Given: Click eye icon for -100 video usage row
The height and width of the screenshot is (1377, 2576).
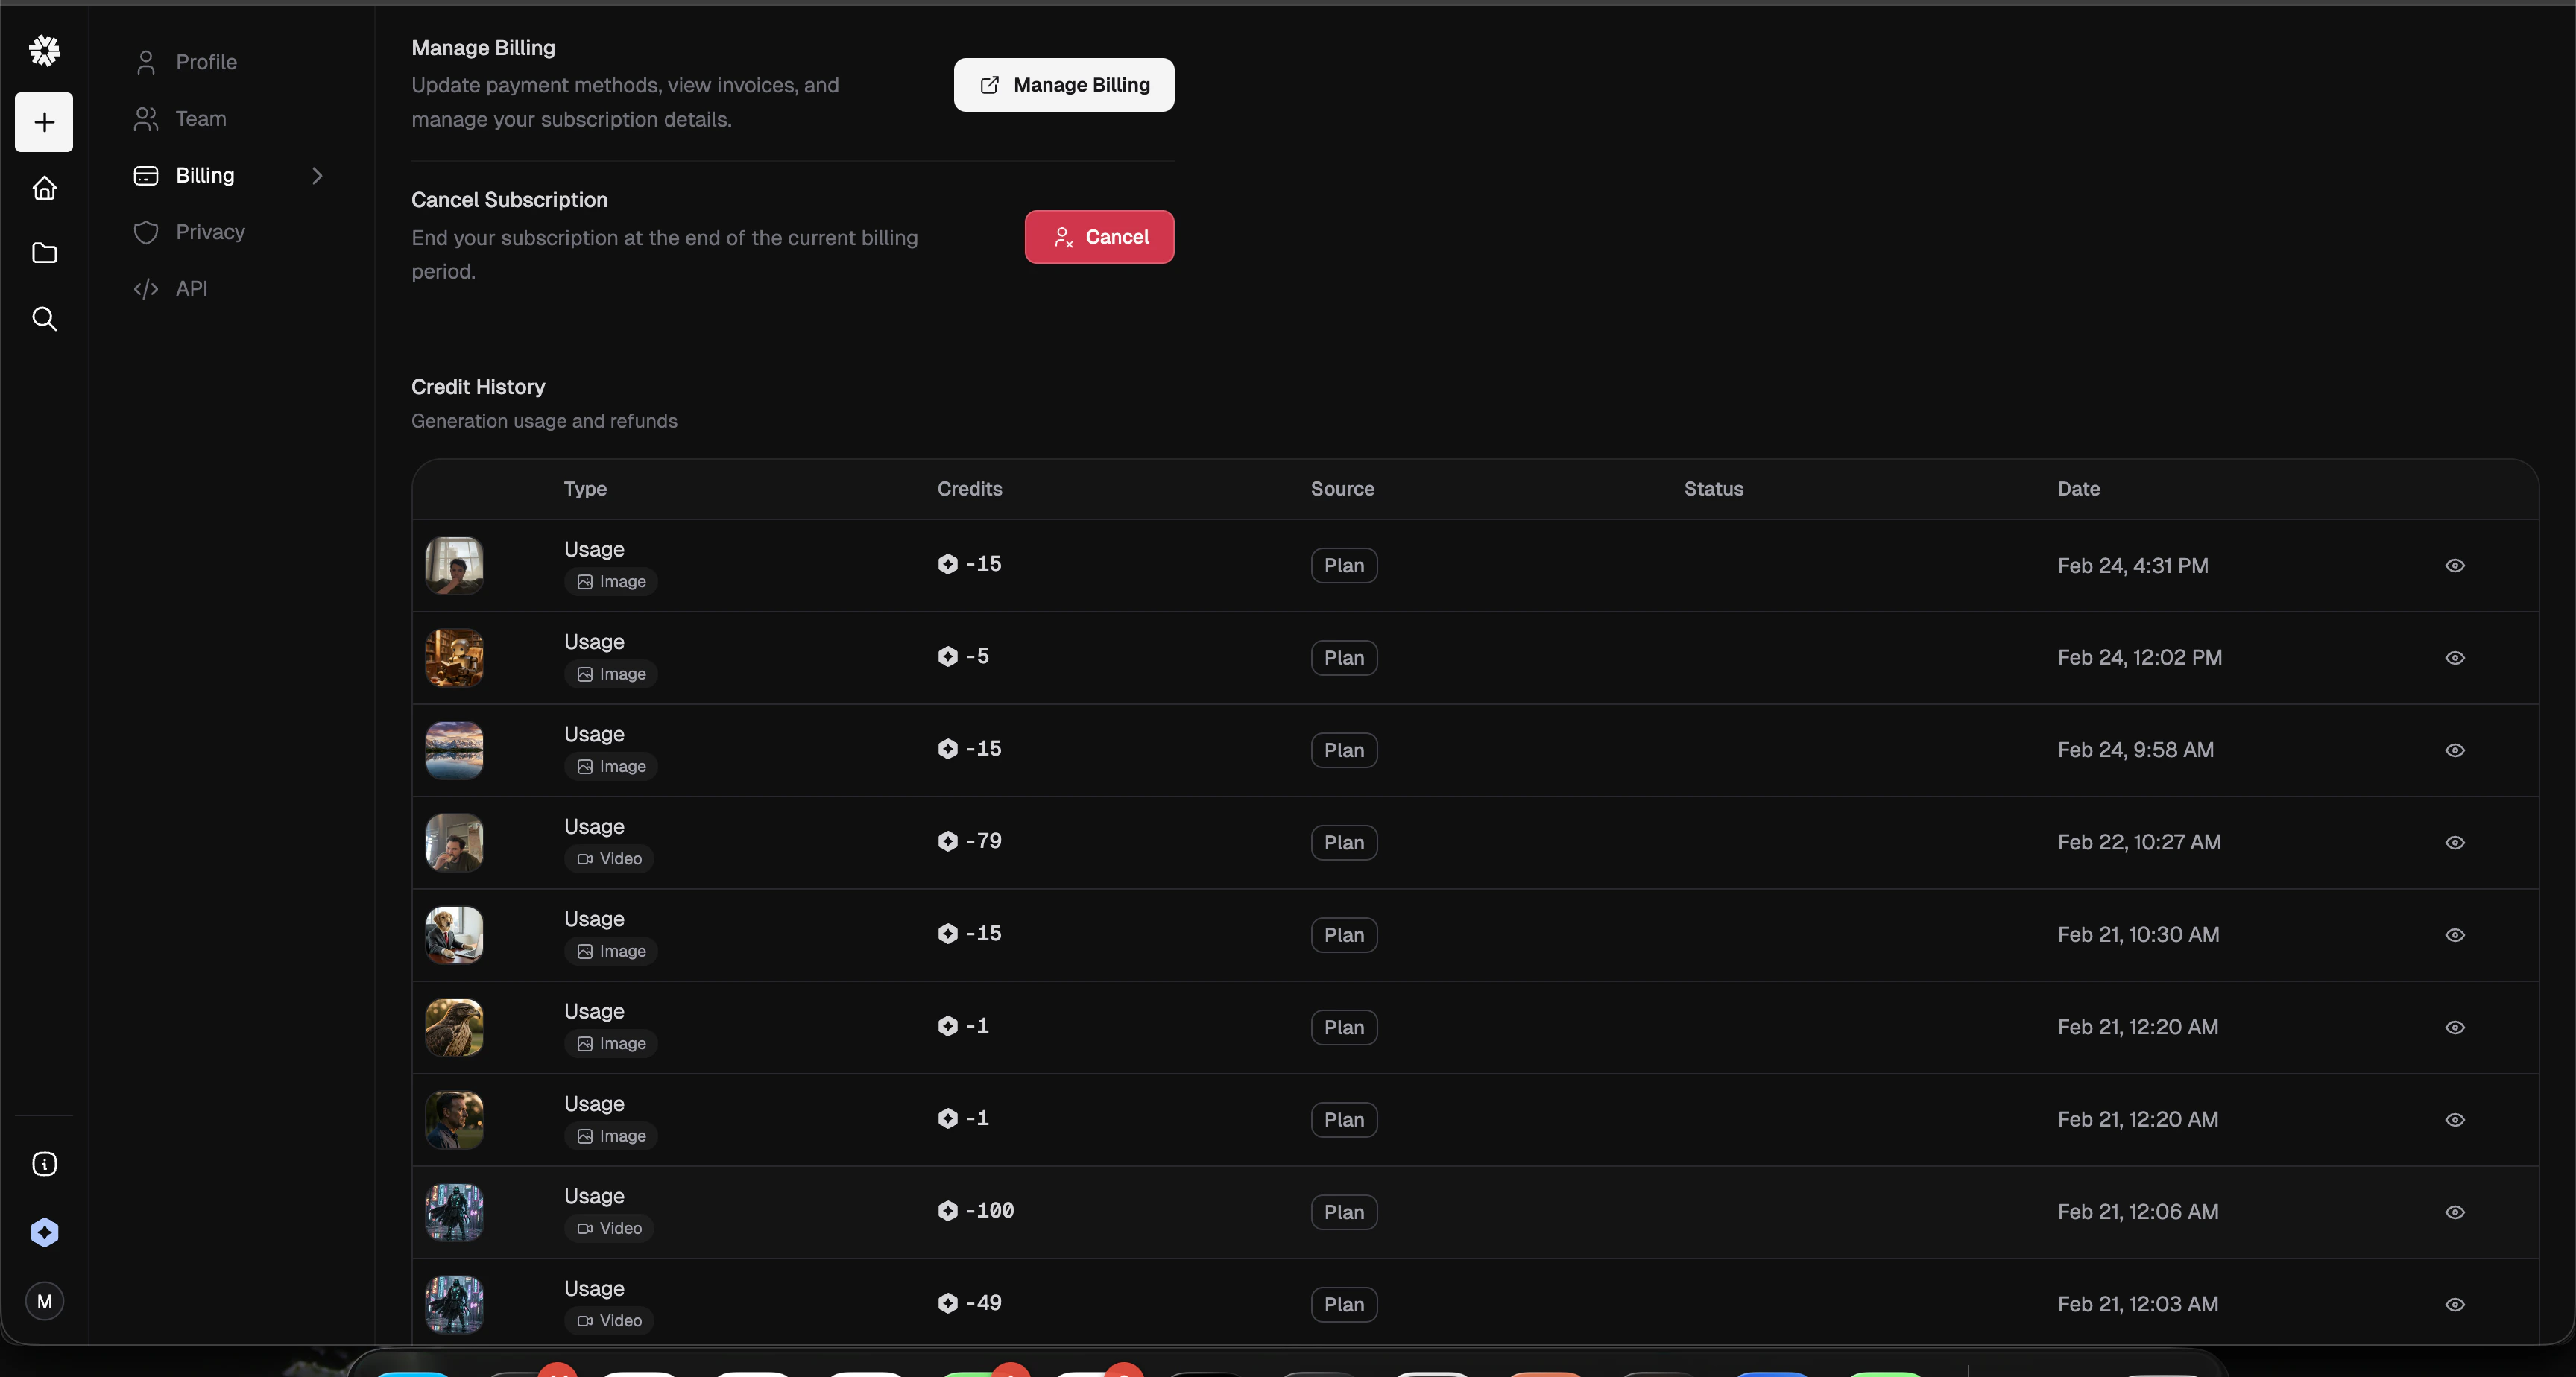Looking at the screenshot, I should [2454, 1212].
